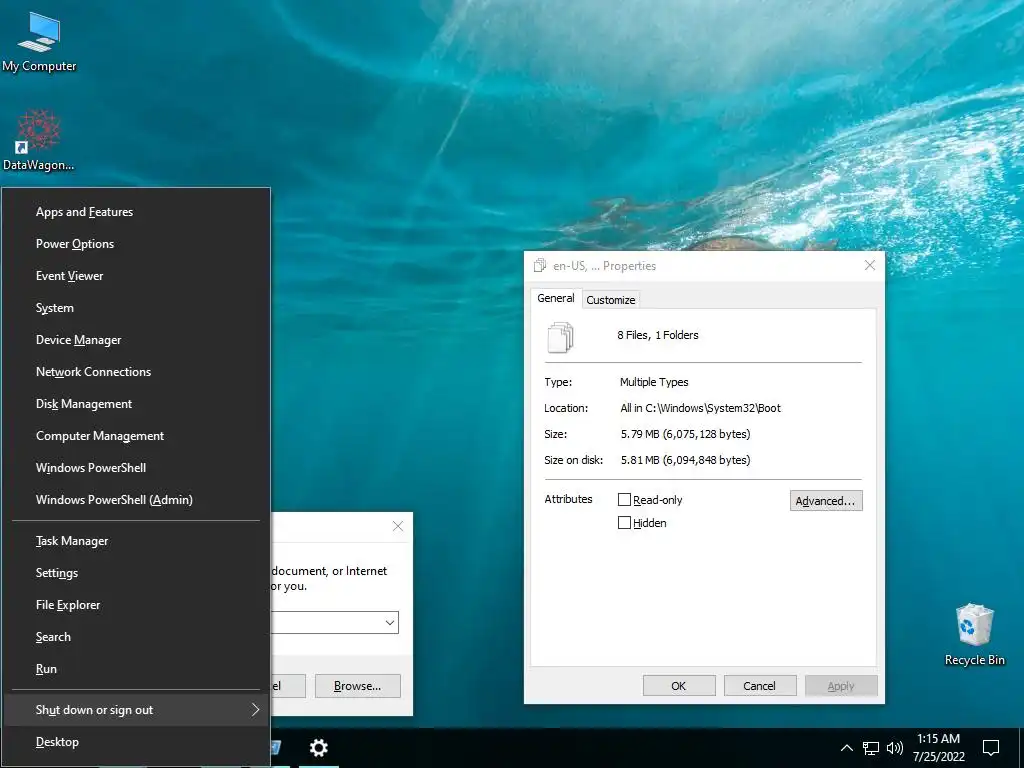The image size is (1024, 768).
Task: Select the General tab in Properties
Action: click(x=556, y=298)
